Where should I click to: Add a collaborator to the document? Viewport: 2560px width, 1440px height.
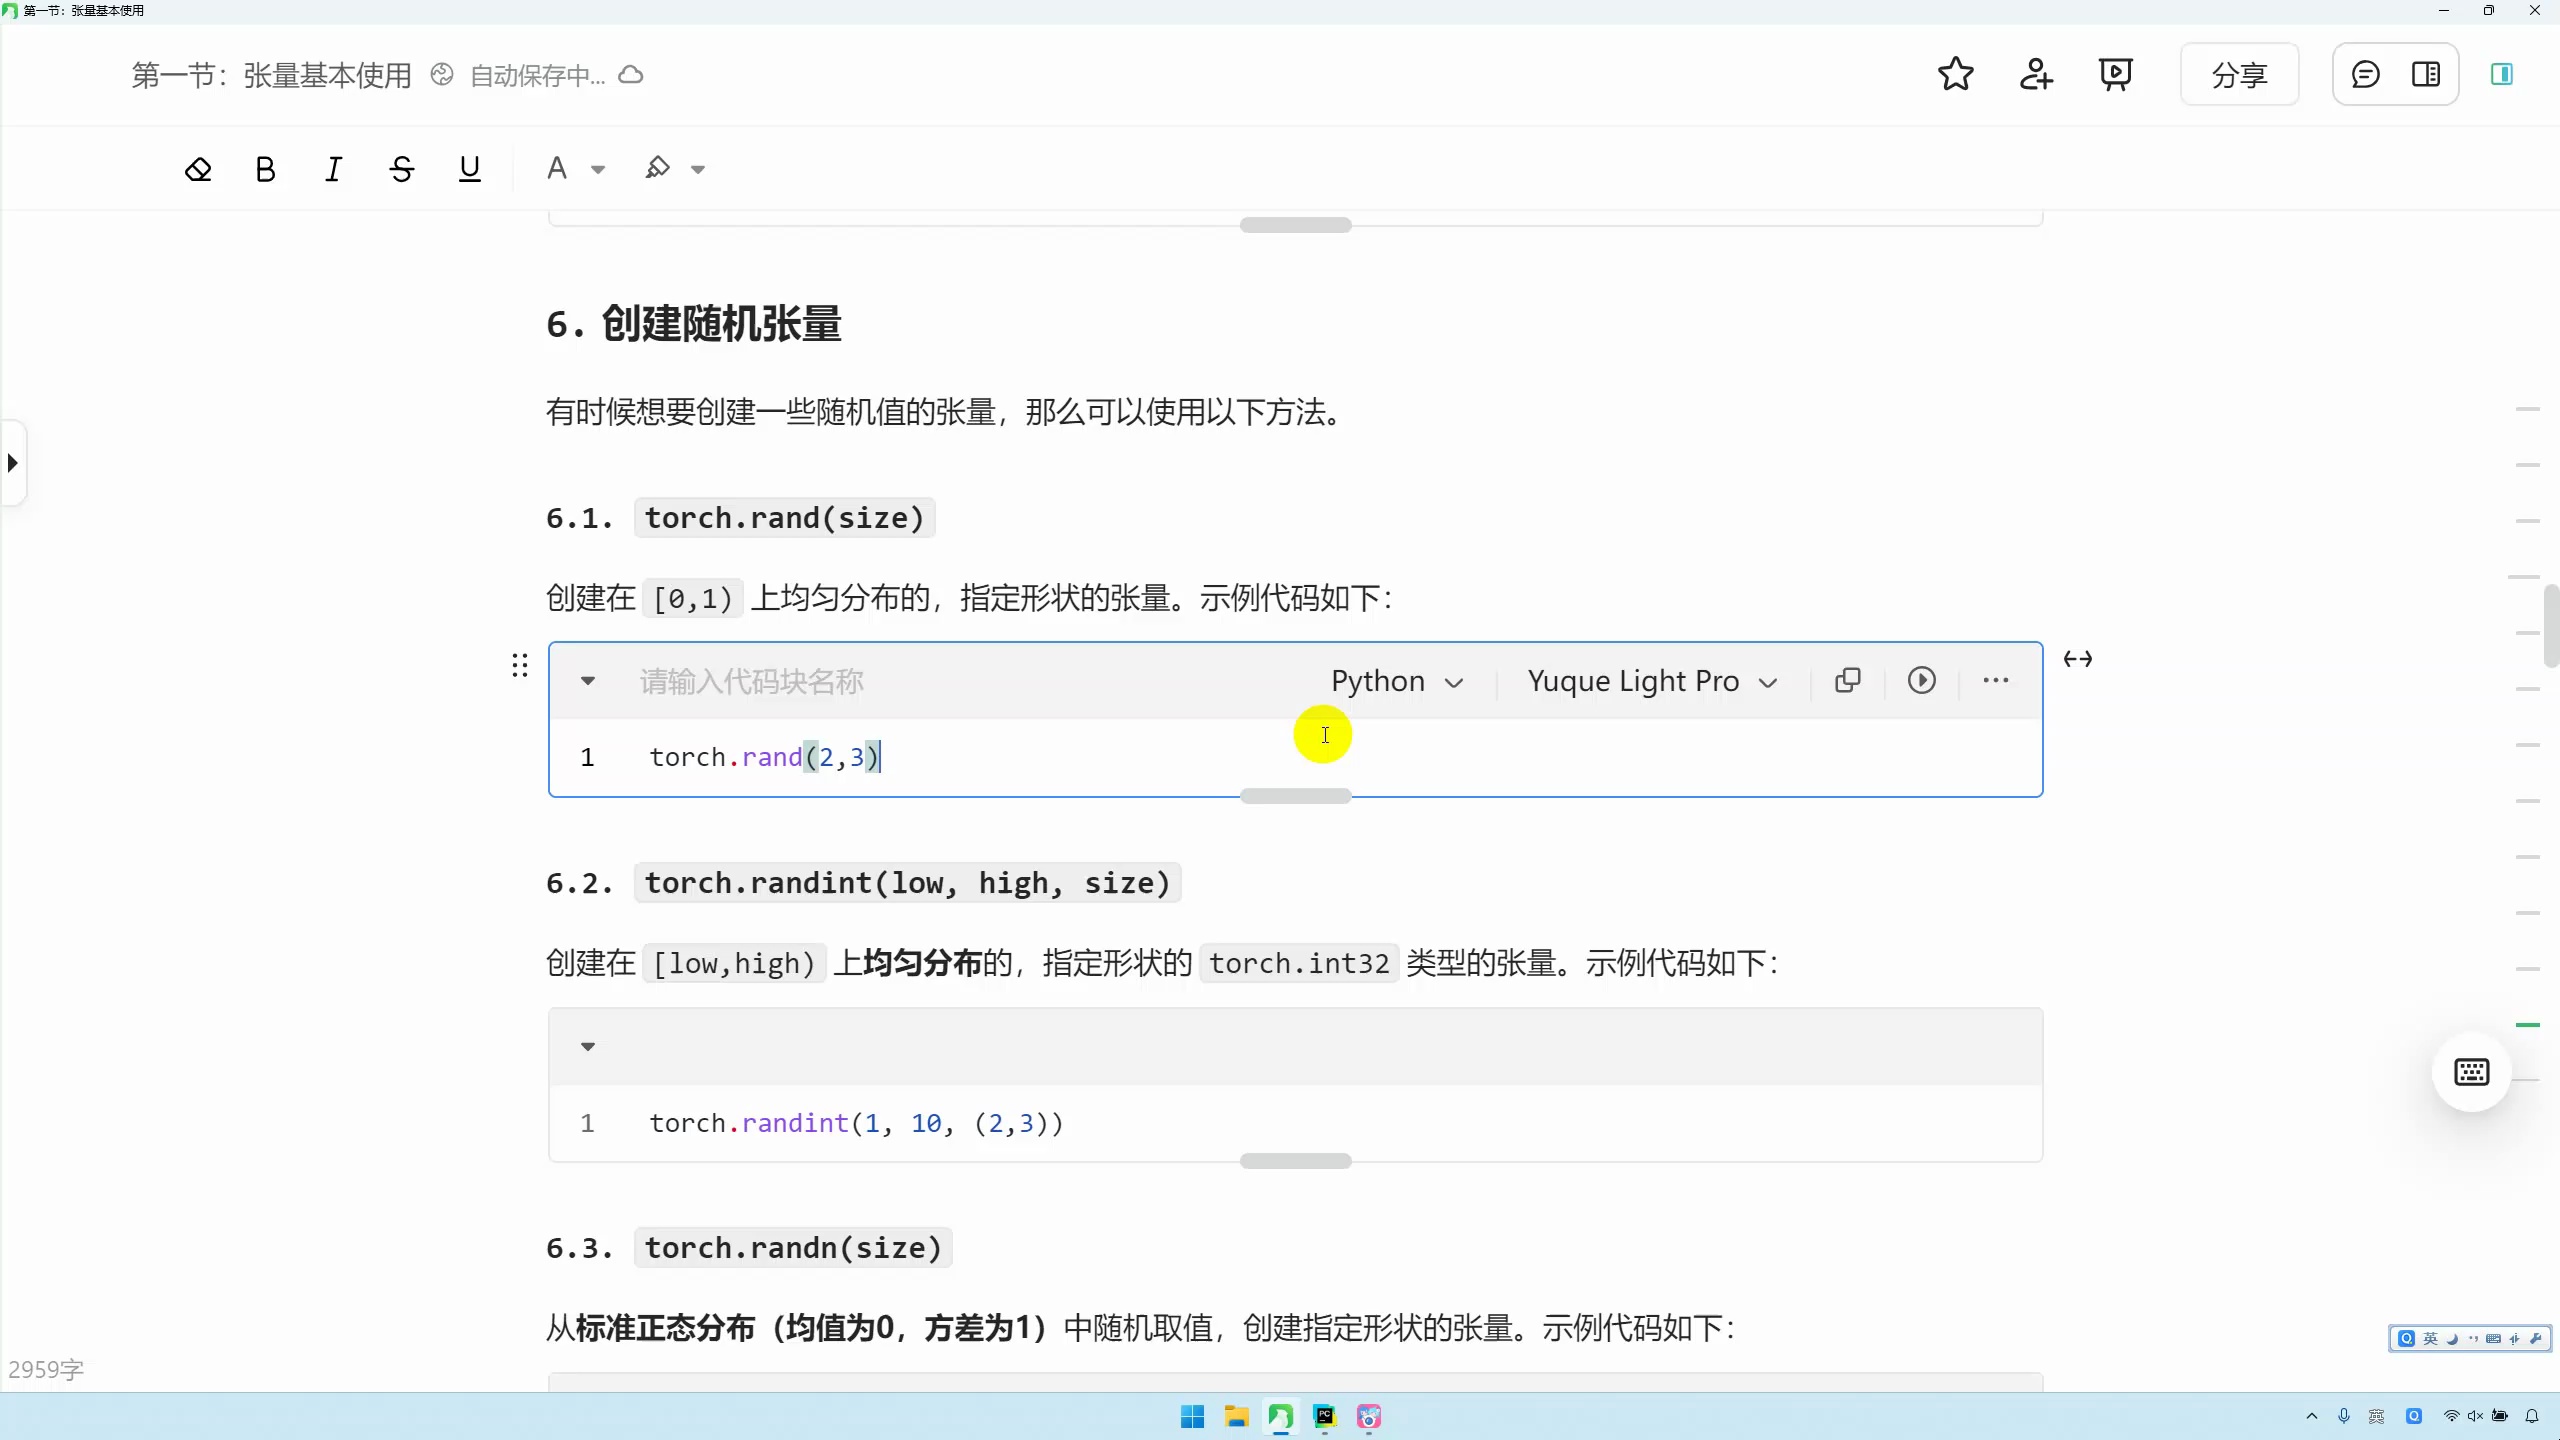tap(2035, 74)
